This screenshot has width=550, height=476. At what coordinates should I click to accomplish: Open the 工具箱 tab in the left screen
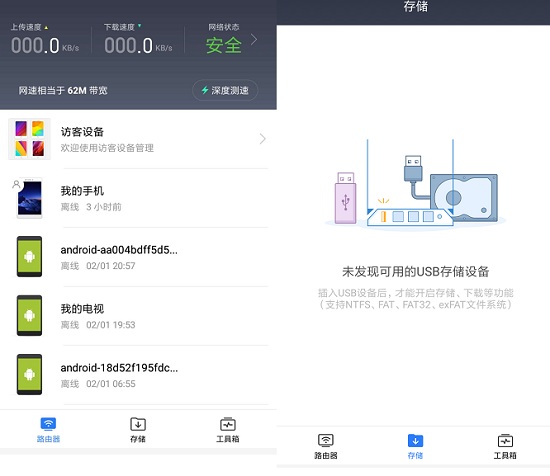click(x=228, y=429)
